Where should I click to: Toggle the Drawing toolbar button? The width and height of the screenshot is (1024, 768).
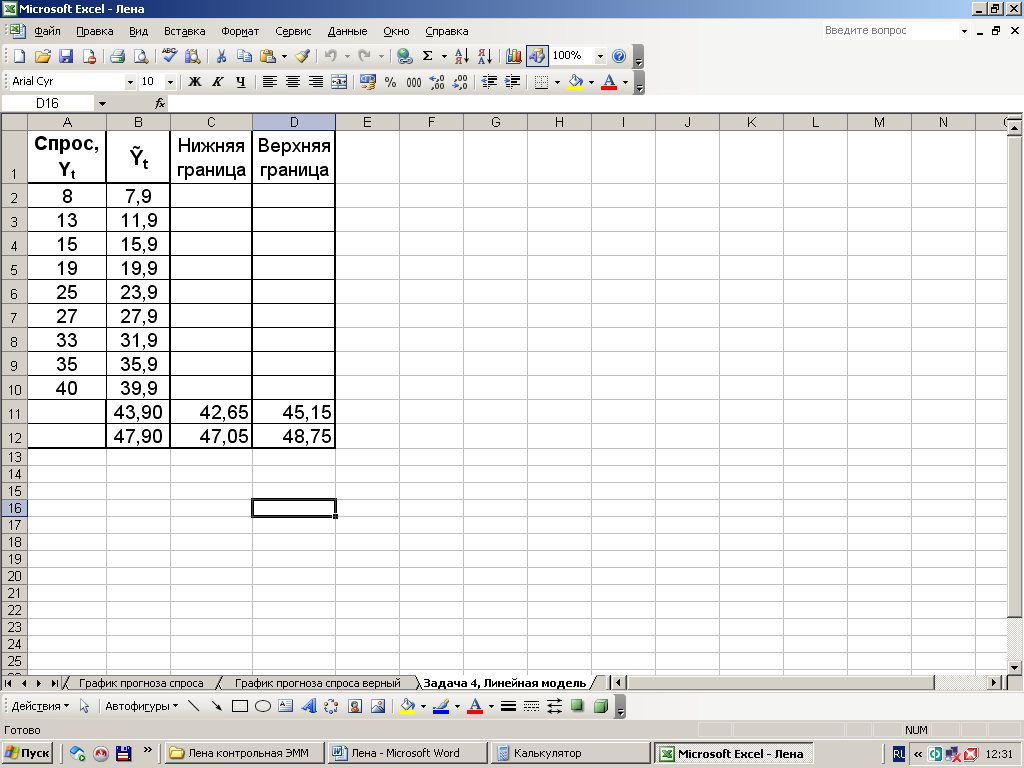coord(537,56)
